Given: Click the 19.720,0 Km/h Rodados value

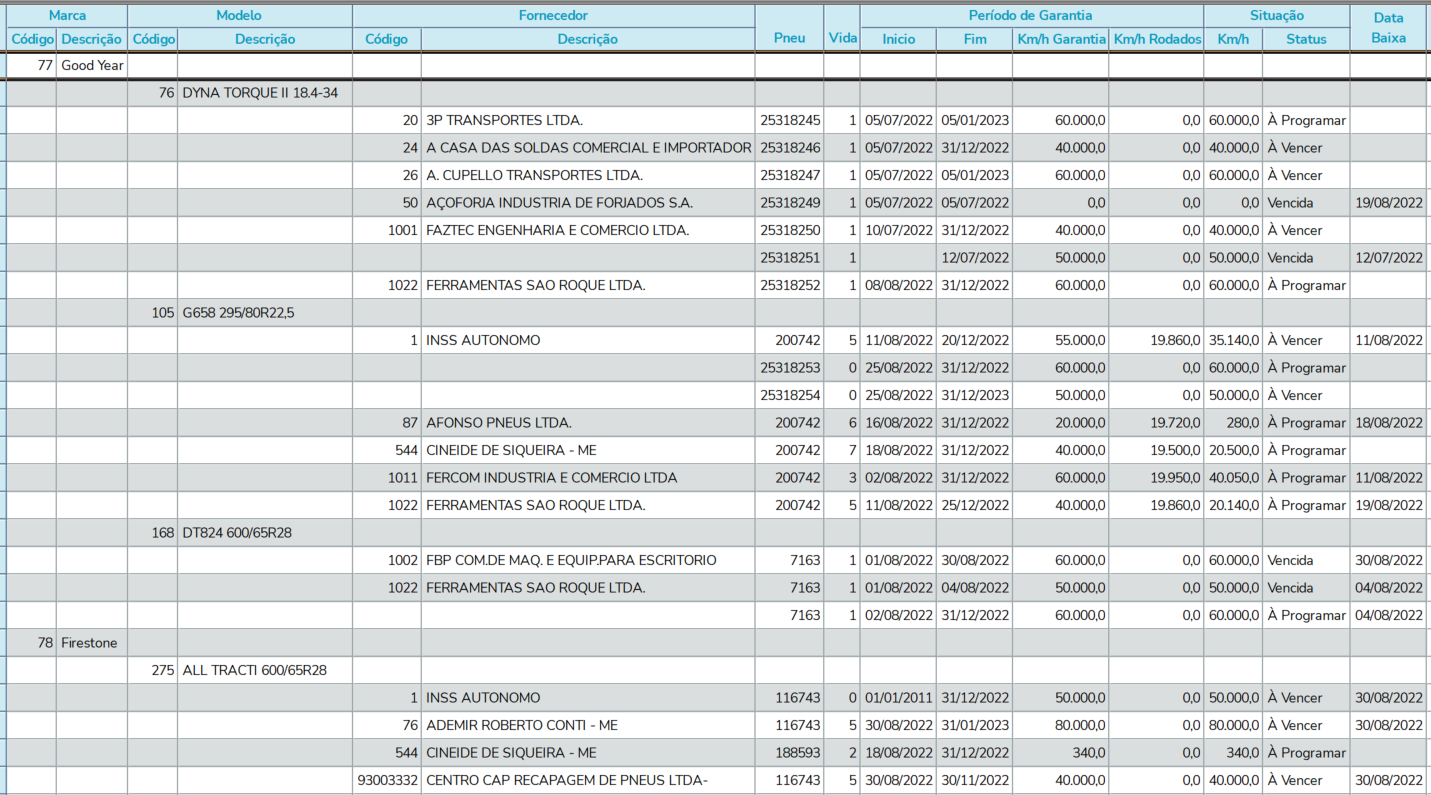Looking at the screenshot, I should (1175, 423).
